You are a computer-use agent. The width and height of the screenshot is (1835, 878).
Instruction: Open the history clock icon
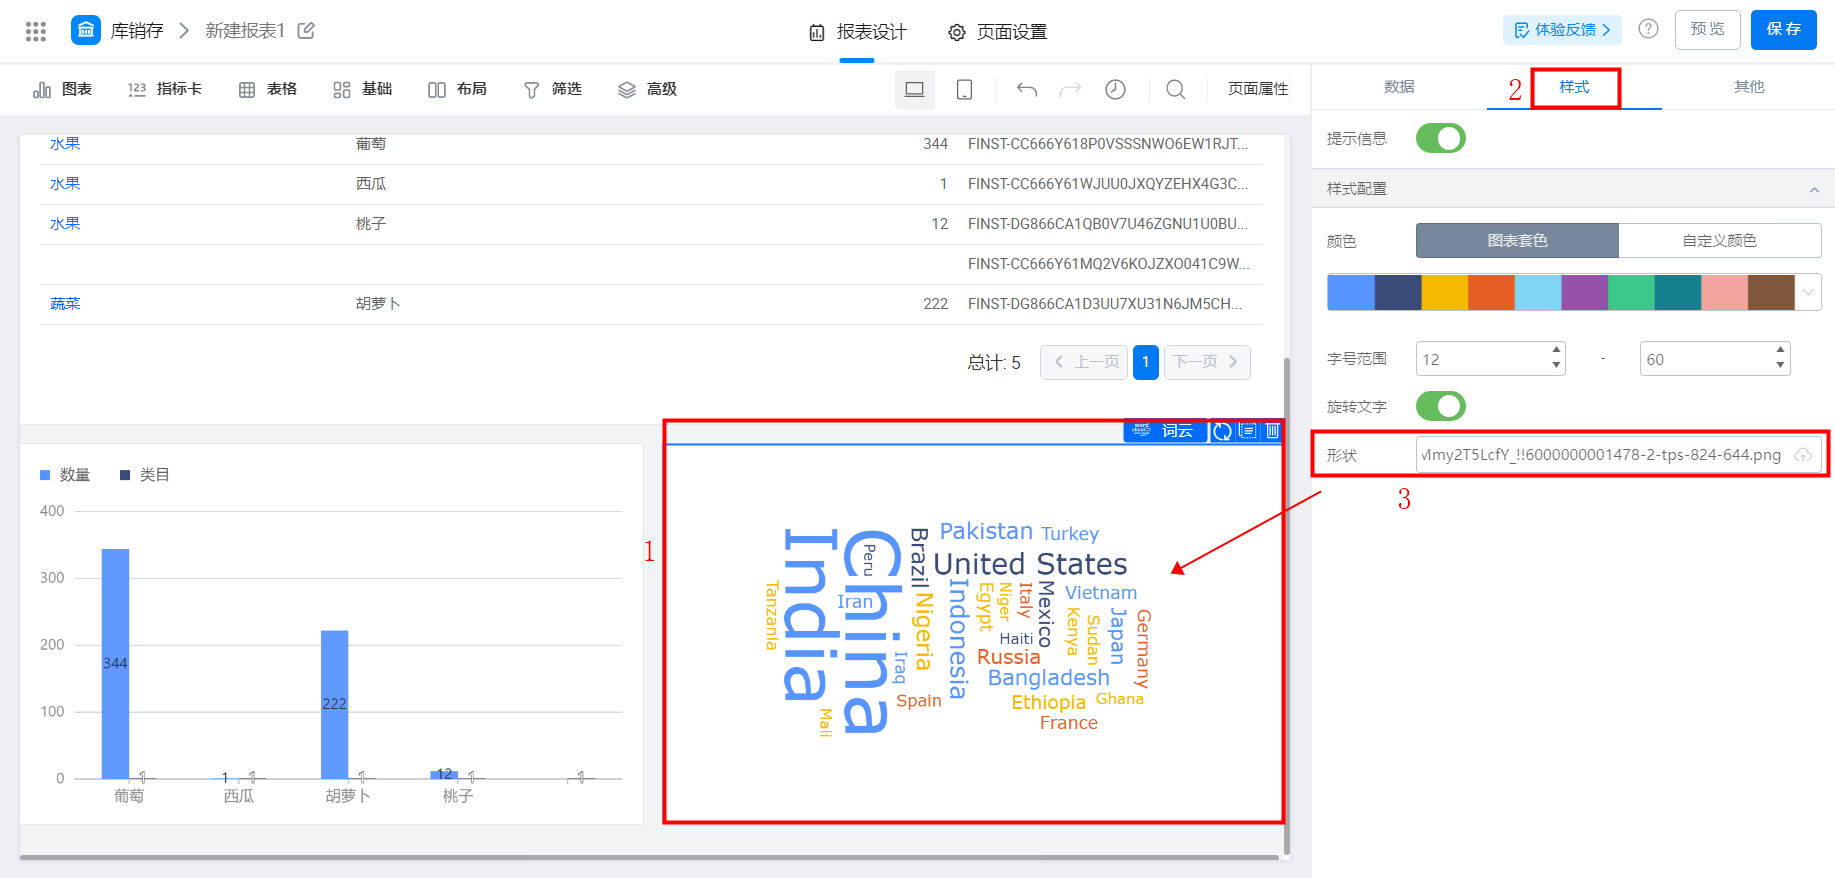(1115, 90)
